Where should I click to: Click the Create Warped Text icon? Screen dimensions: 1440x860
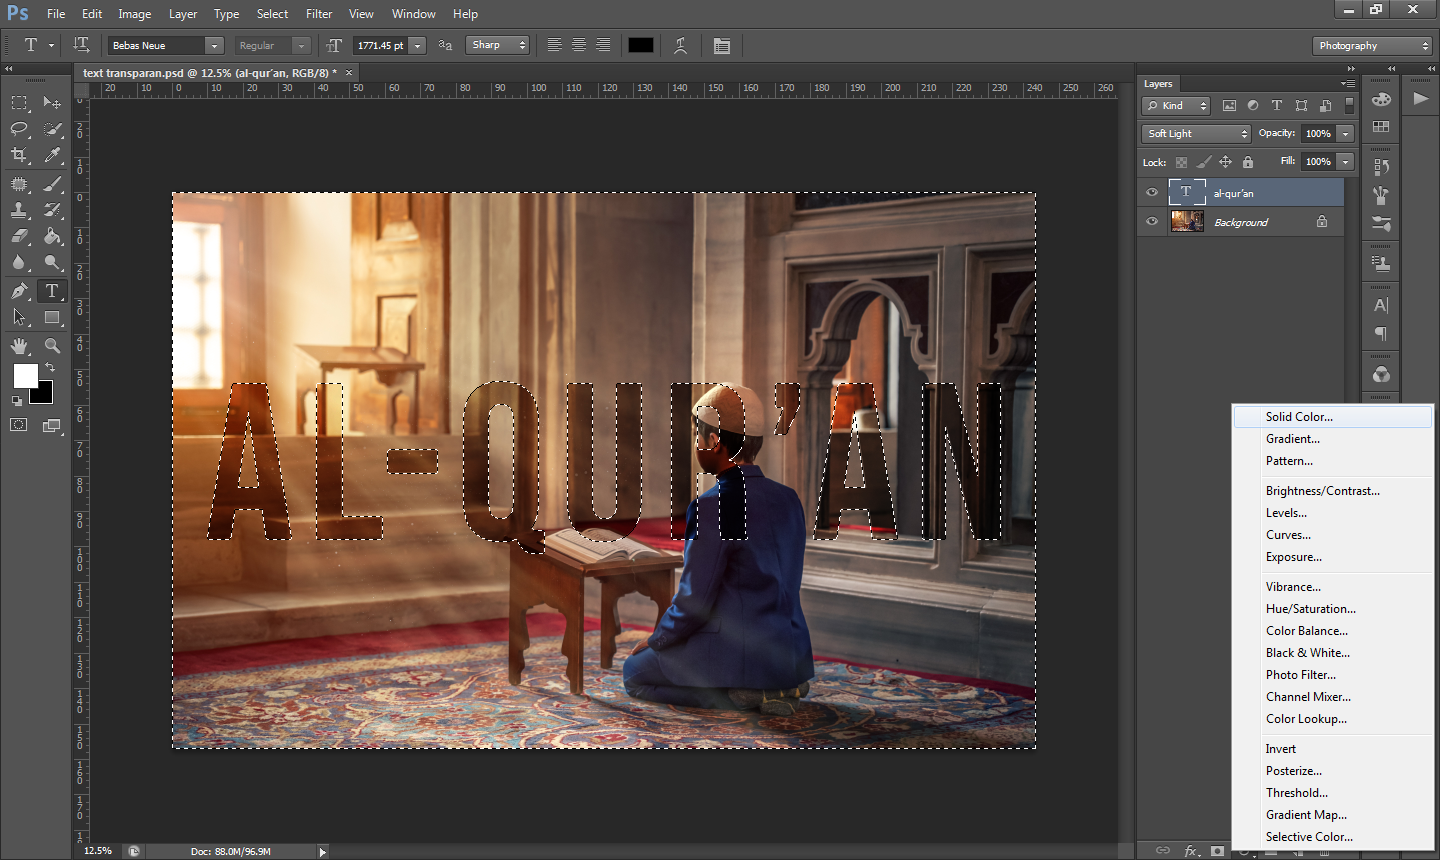680,46
